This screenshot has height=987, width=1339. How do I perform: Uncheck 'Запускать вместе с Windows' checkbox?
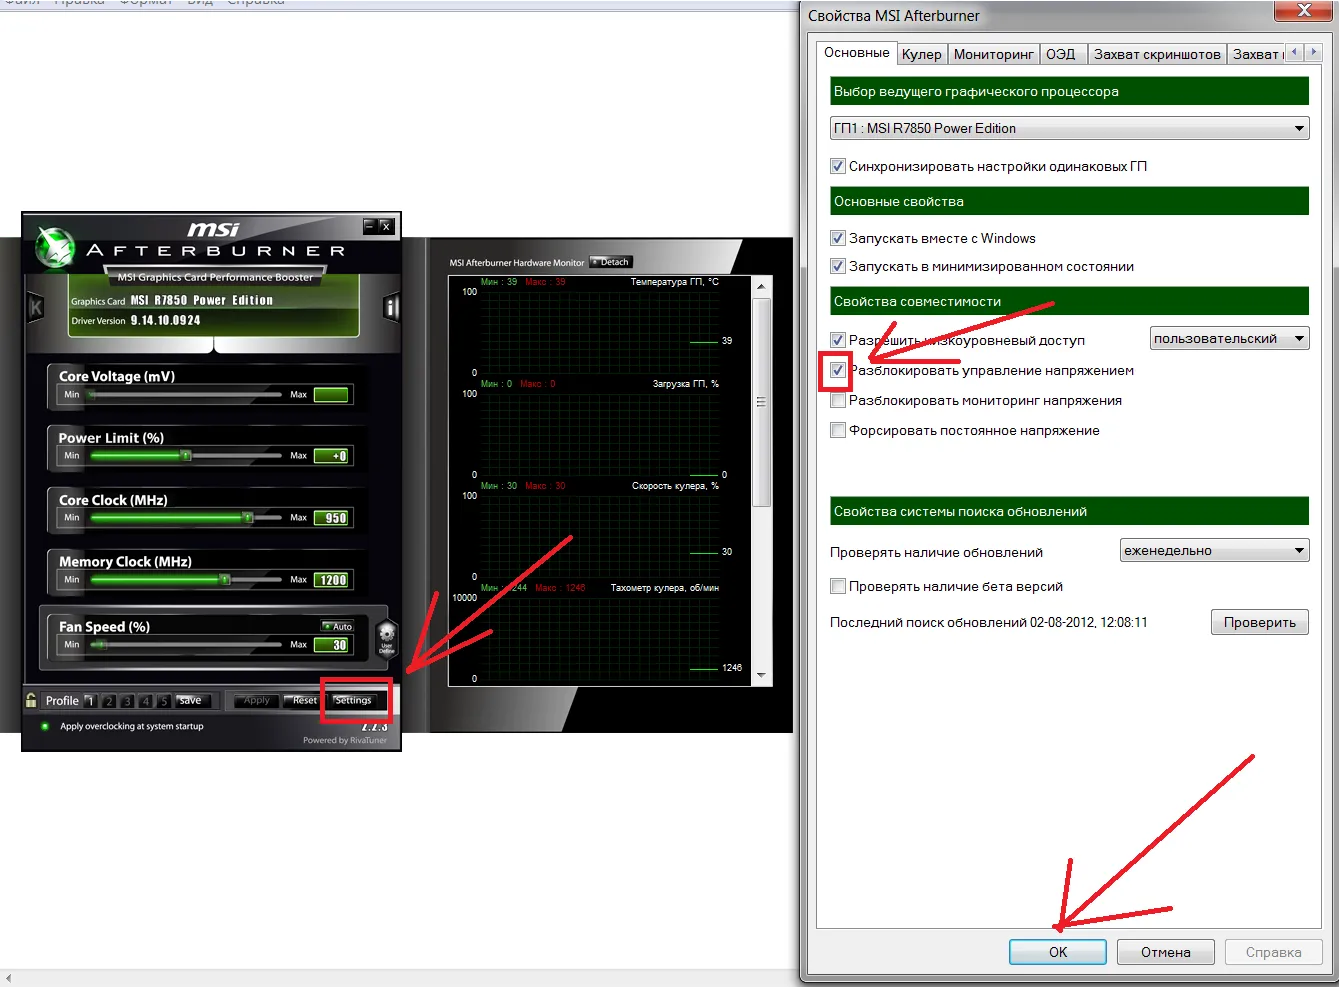pos(838,238)
